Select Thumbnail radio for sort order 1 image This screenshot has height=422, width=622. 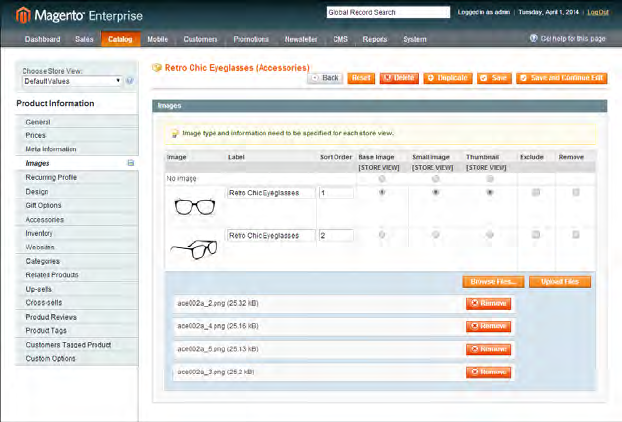coord(490,192)
